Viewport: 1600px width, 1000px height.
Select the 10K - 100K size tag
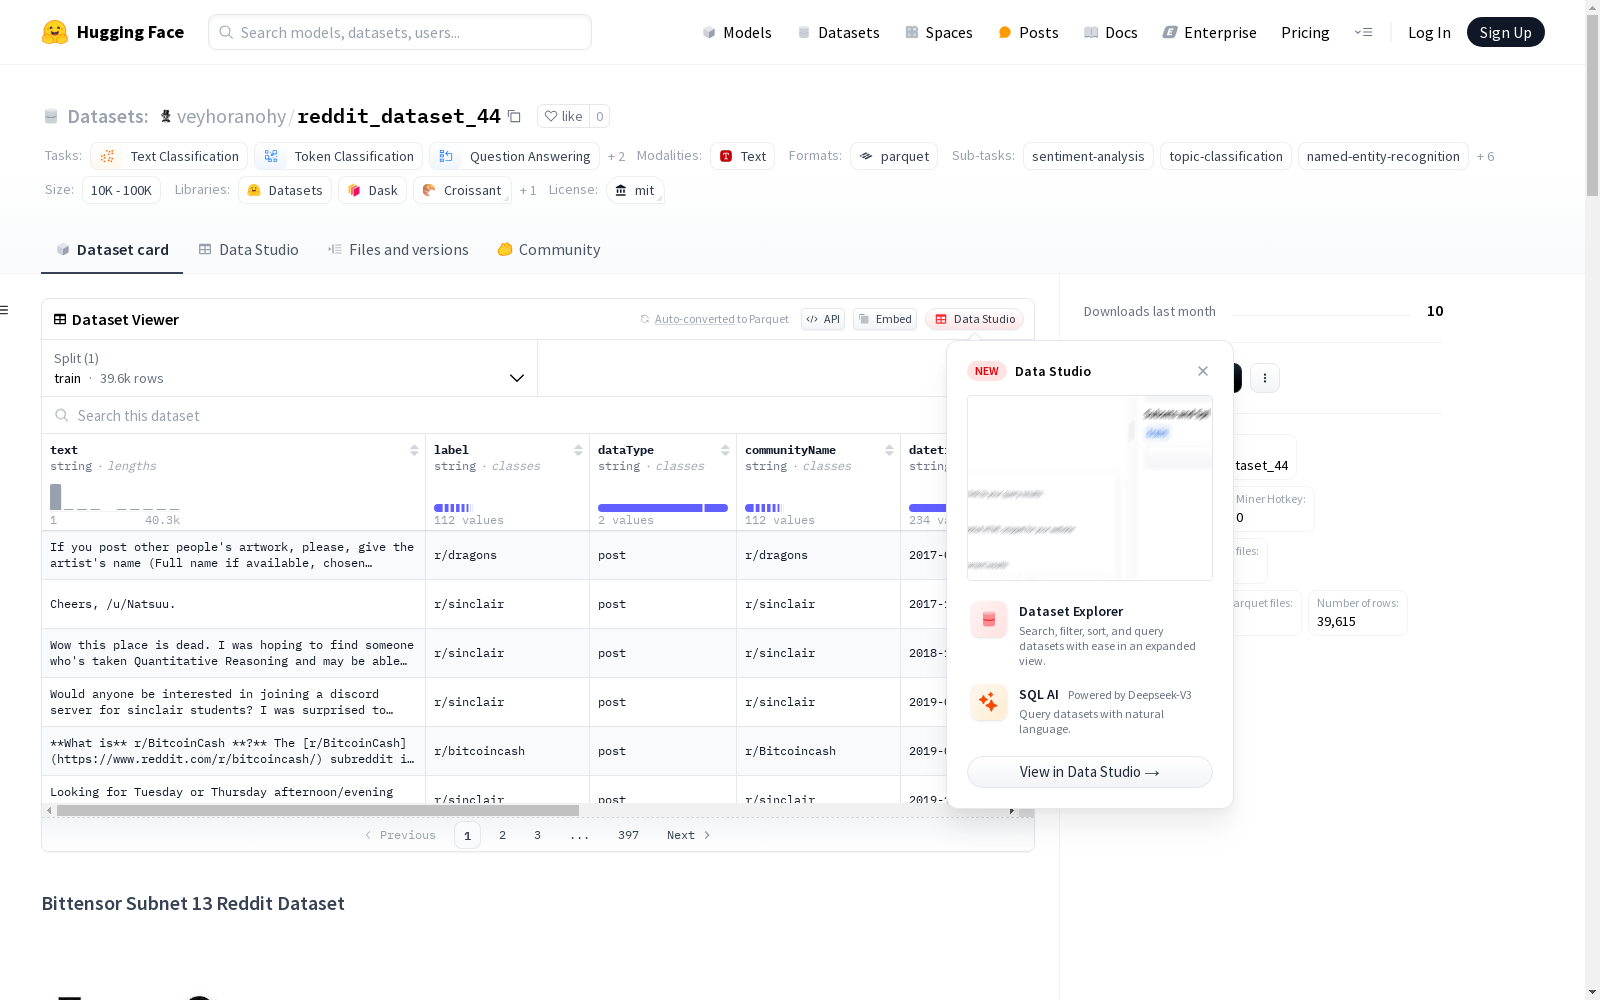(x=121, y=190)
